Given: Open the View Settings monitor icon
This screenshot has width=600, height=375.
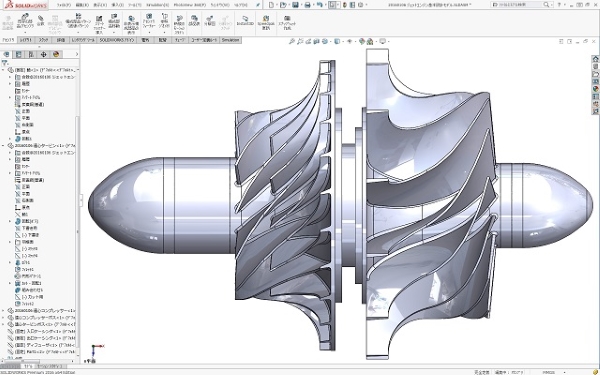Looking at the screenshot, I should click(382, 41).
